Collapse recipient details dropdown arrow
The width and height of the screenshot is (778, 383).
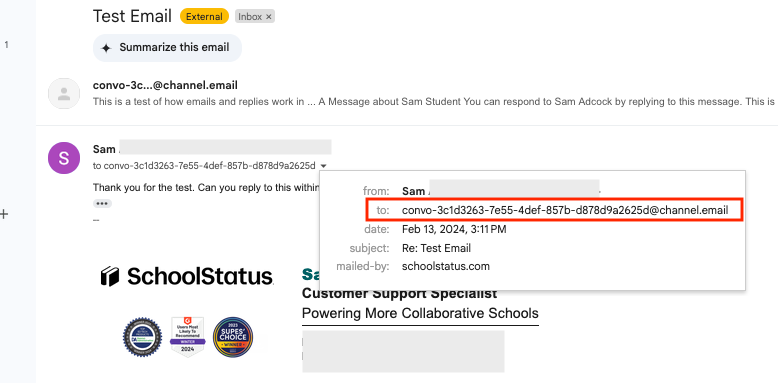[x=324, y=166]
